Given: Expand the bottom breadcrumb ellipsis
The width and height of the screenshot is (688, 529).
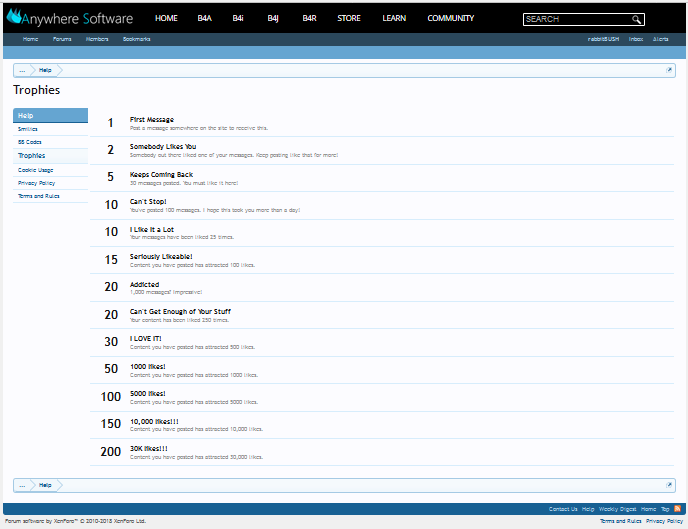Looking at the screenshot, I should [22, 485].
